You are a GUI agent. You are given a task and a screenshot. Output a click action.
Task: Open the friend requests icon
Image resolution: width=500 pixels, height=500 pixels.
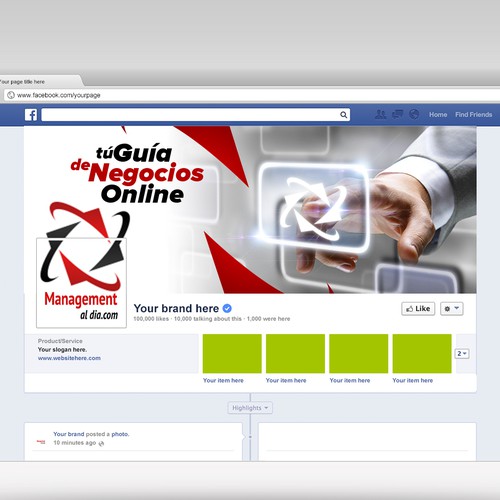pyautogui.click(x=380, y=114)
